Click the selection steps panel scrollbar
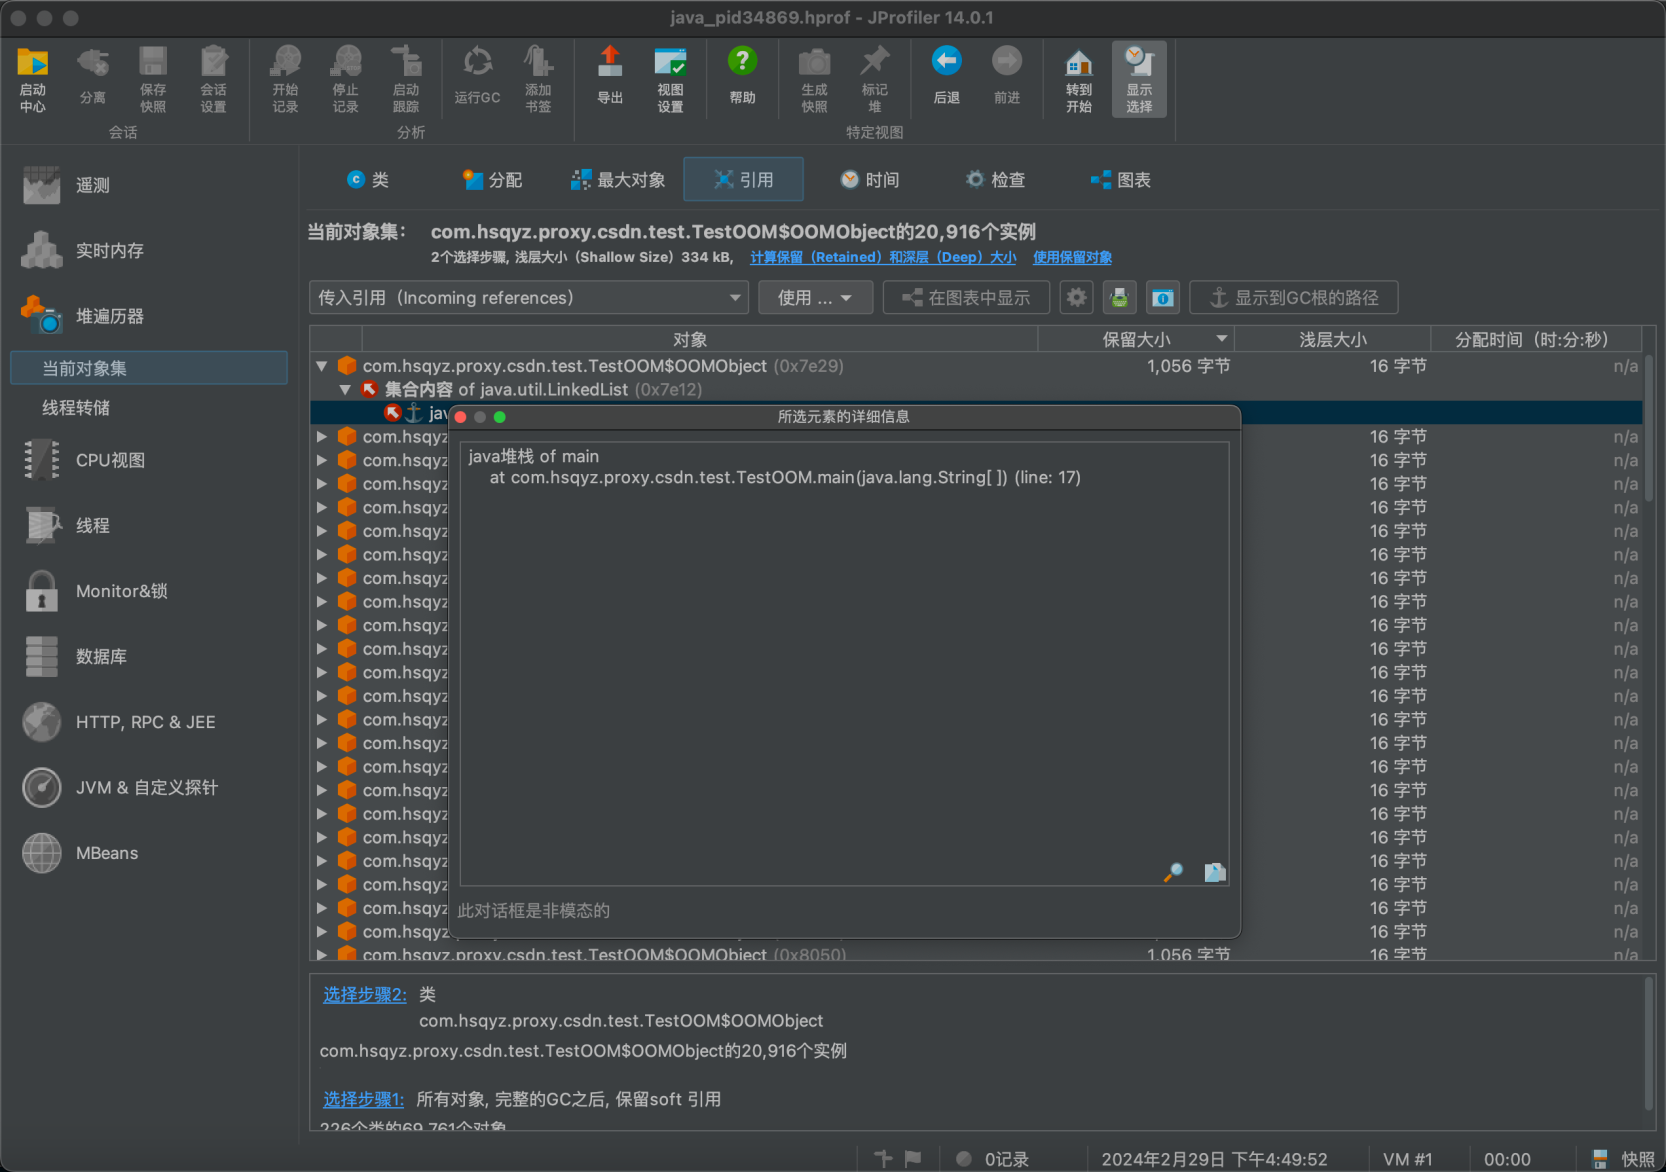1666x1172 pixels. (1649, 1045)
